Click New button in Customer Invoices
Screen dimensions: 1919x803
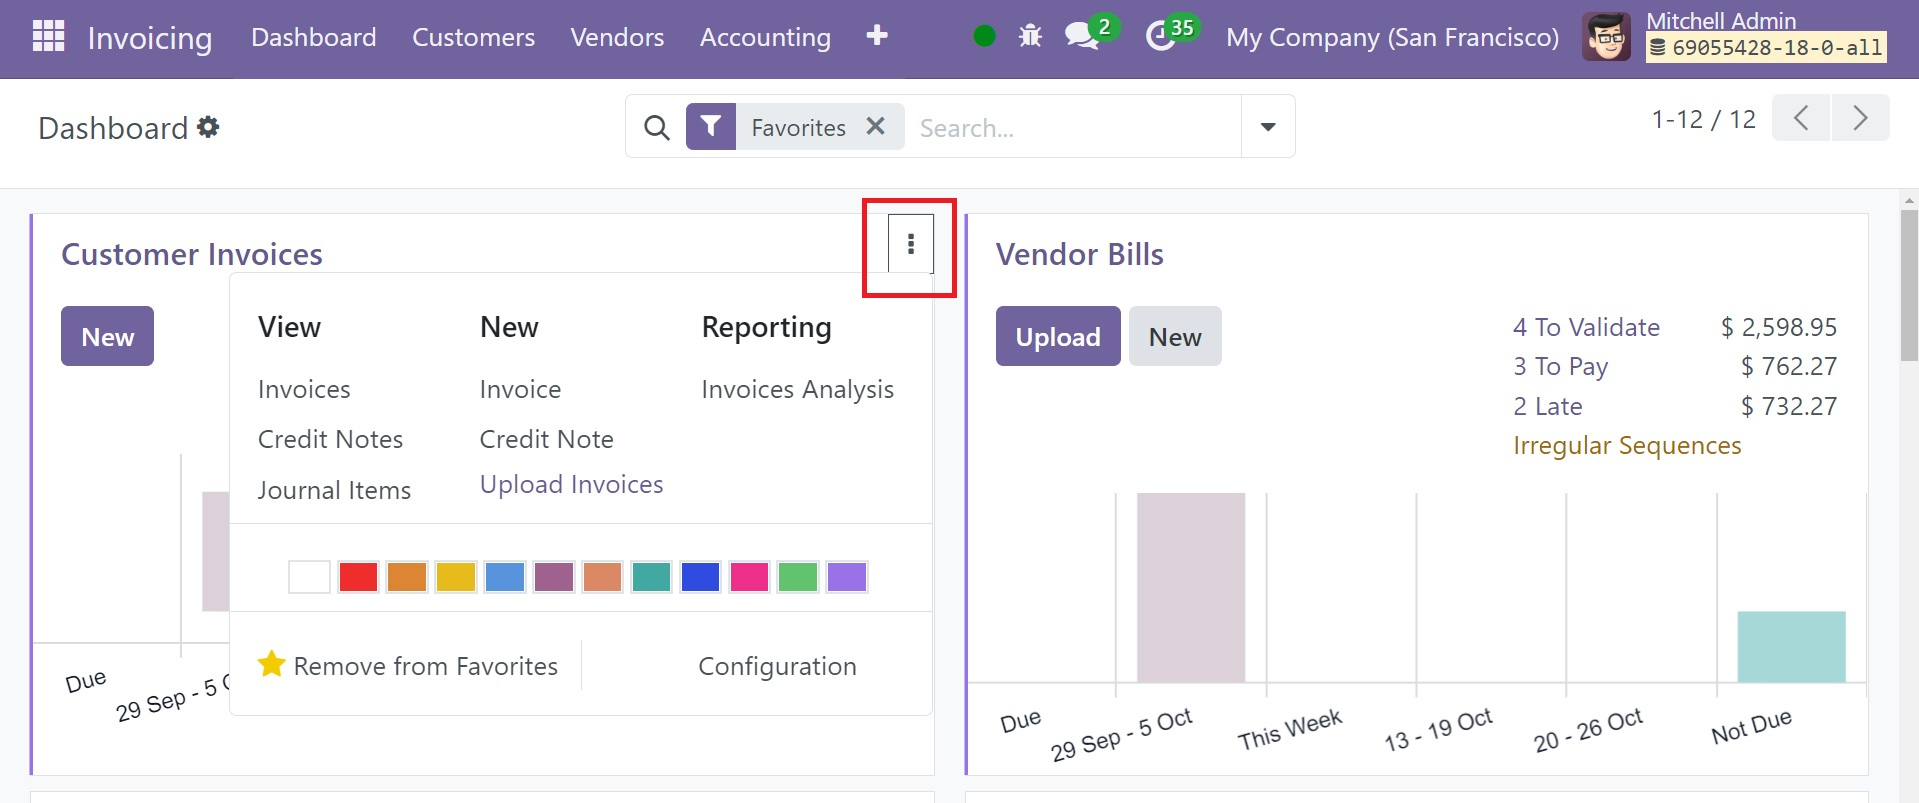coord(107,336)
